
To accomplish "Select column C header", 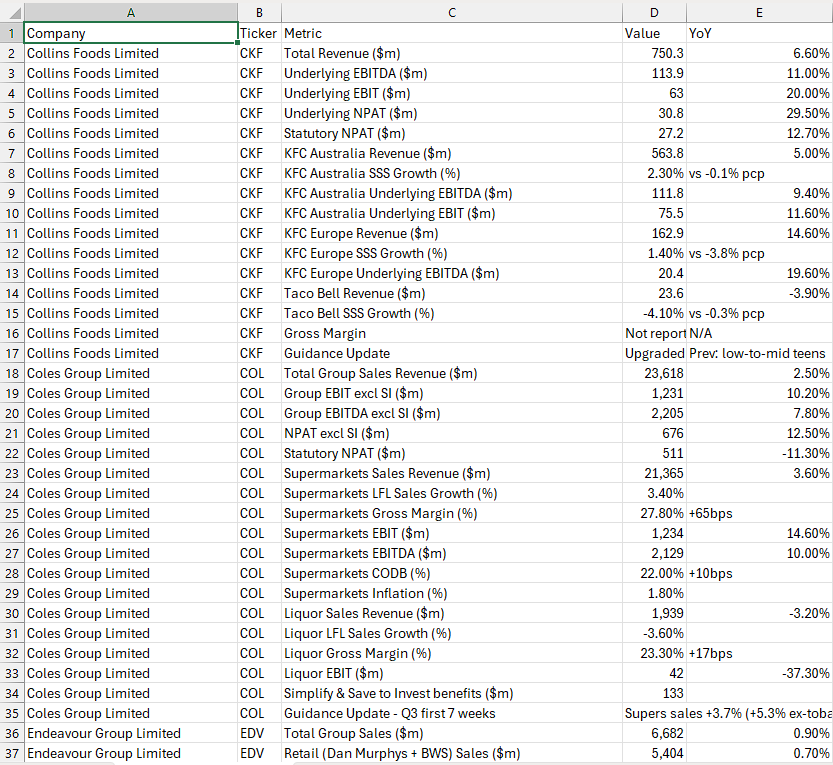I will [x=452, y=12].
